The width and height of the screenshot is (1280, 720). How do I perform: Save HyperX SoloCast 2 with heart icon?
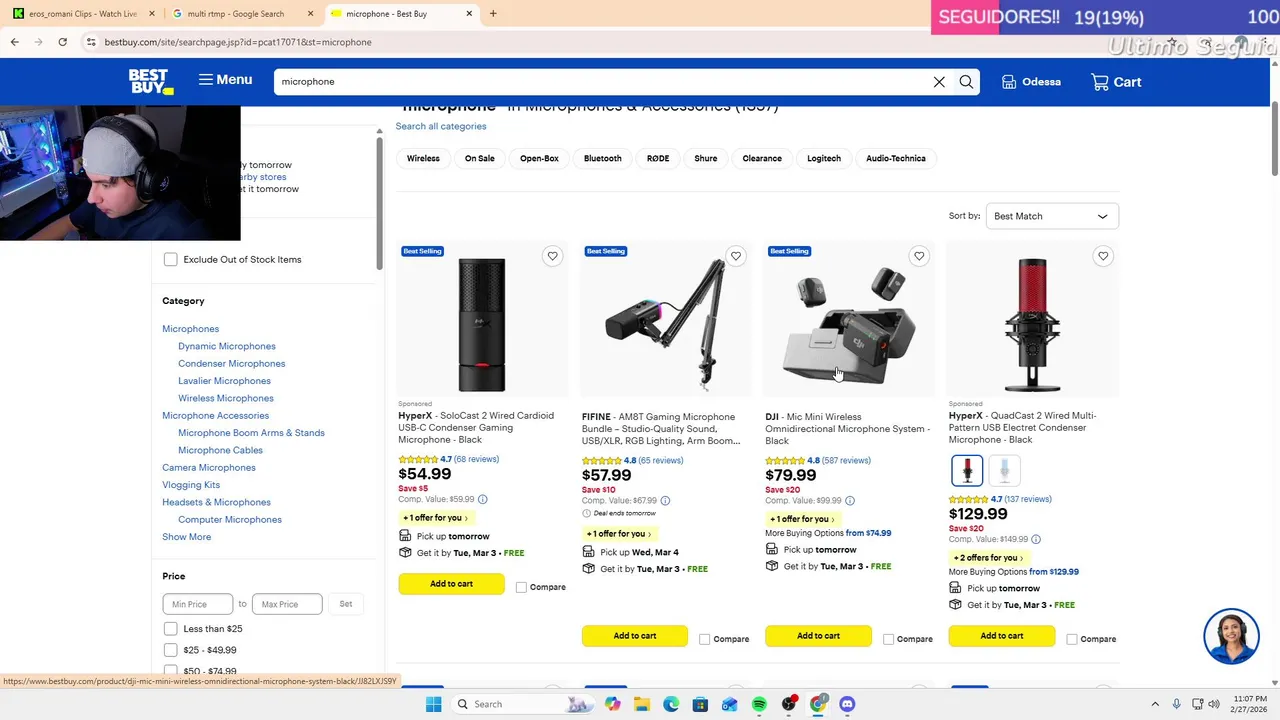coord(552,256)
